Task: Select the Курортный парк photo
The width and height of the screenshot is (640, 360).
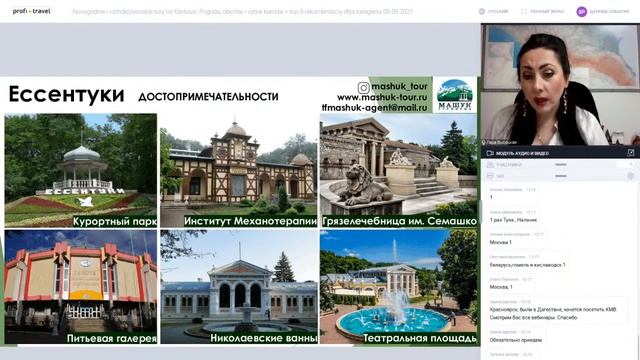Action: click(x=81, y=170)
